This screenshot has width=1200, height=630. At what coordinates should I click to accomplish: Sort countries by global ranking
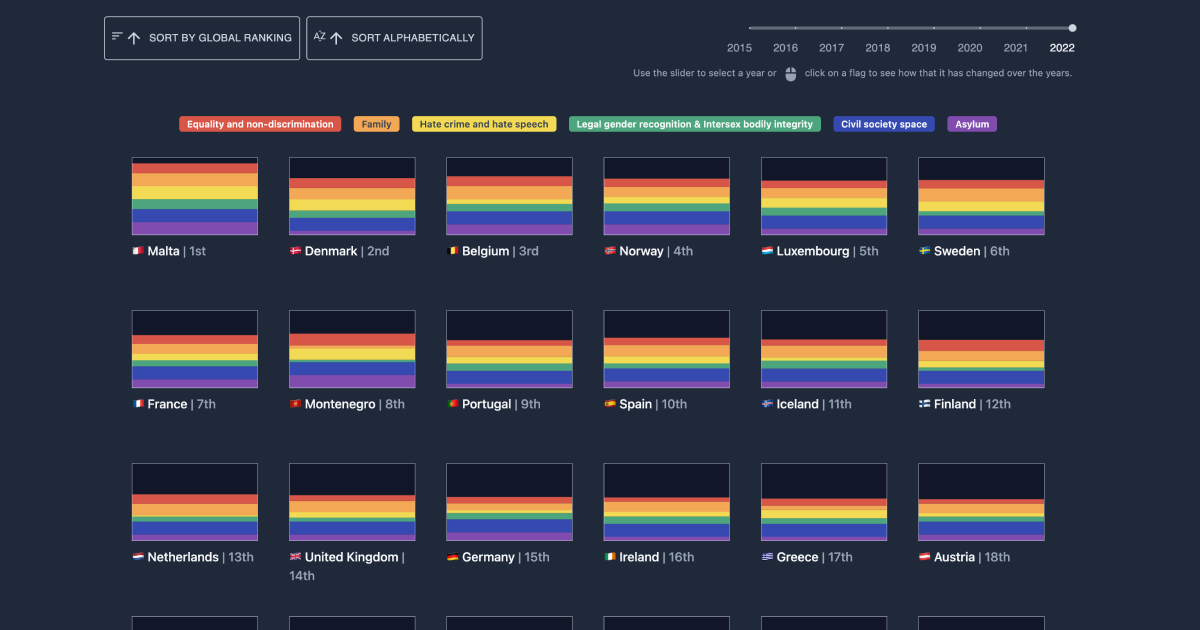point(202,38)
